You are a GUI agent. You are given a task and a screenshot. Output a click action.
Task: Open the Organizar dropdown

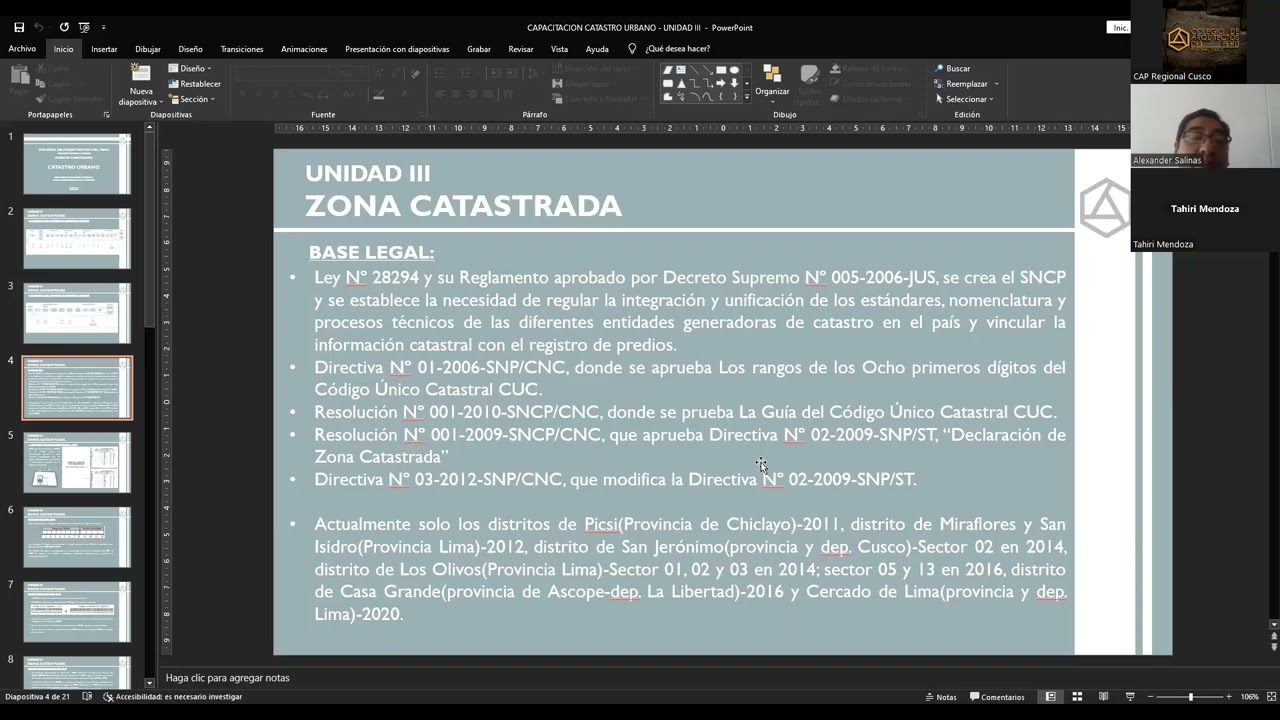click(x=772, y=82)
